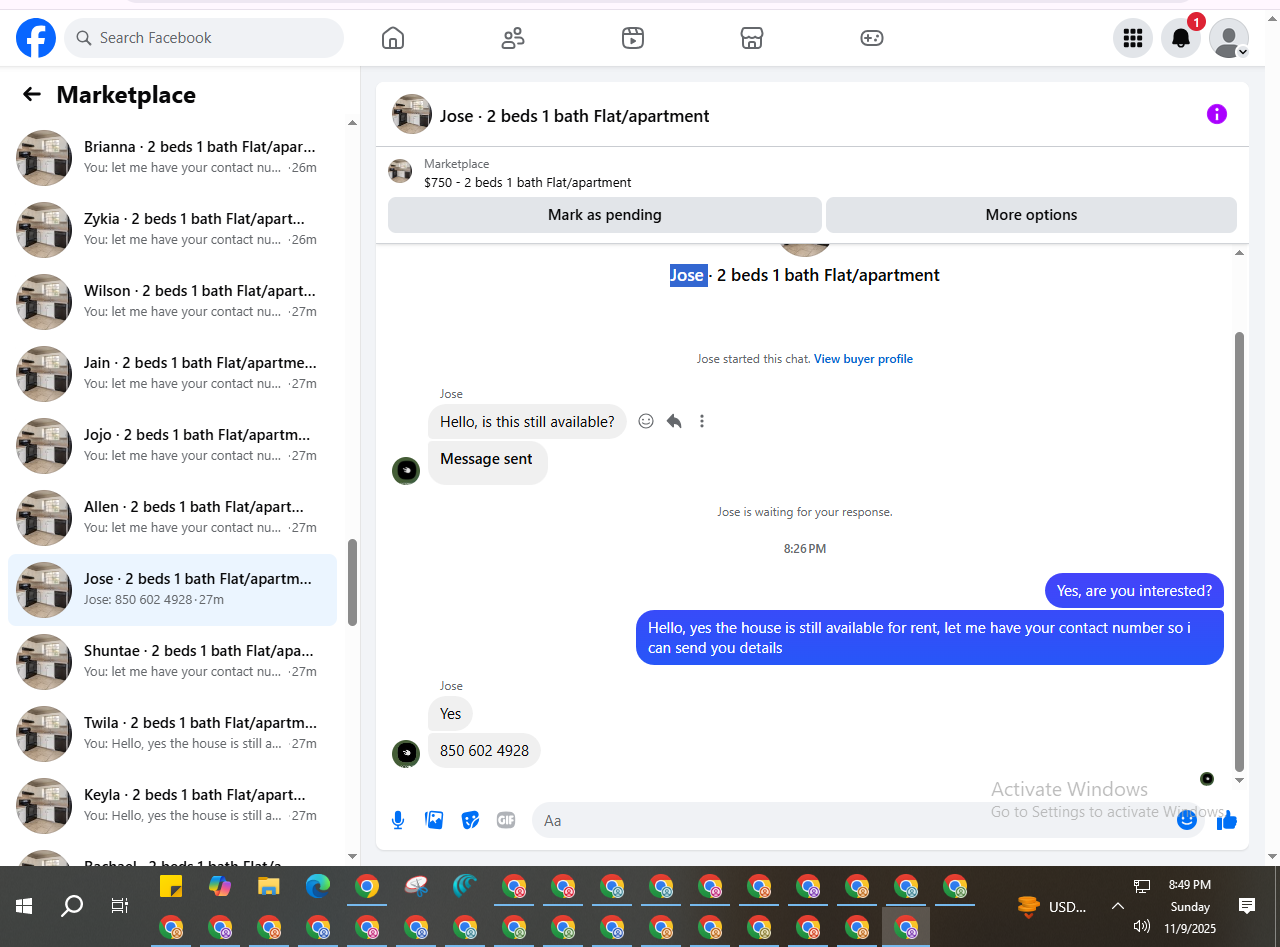
Task: Open Wilson's conversation
Action: click(x=172, y=302)
